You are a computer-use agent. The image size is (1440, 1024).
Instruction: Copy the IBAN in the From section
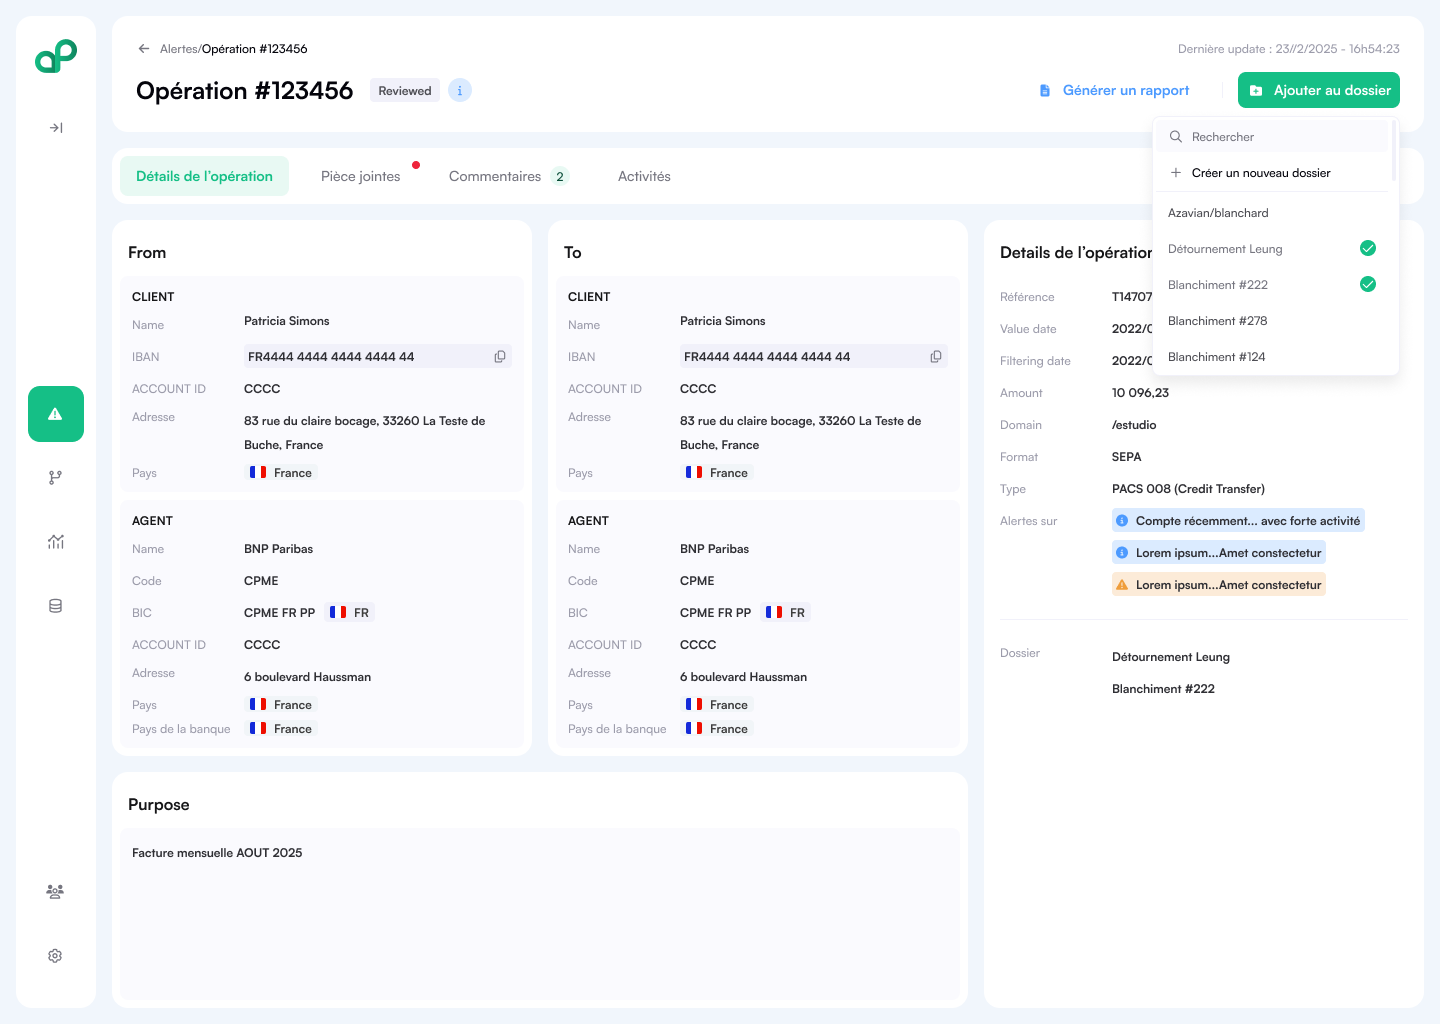[500, 357]
